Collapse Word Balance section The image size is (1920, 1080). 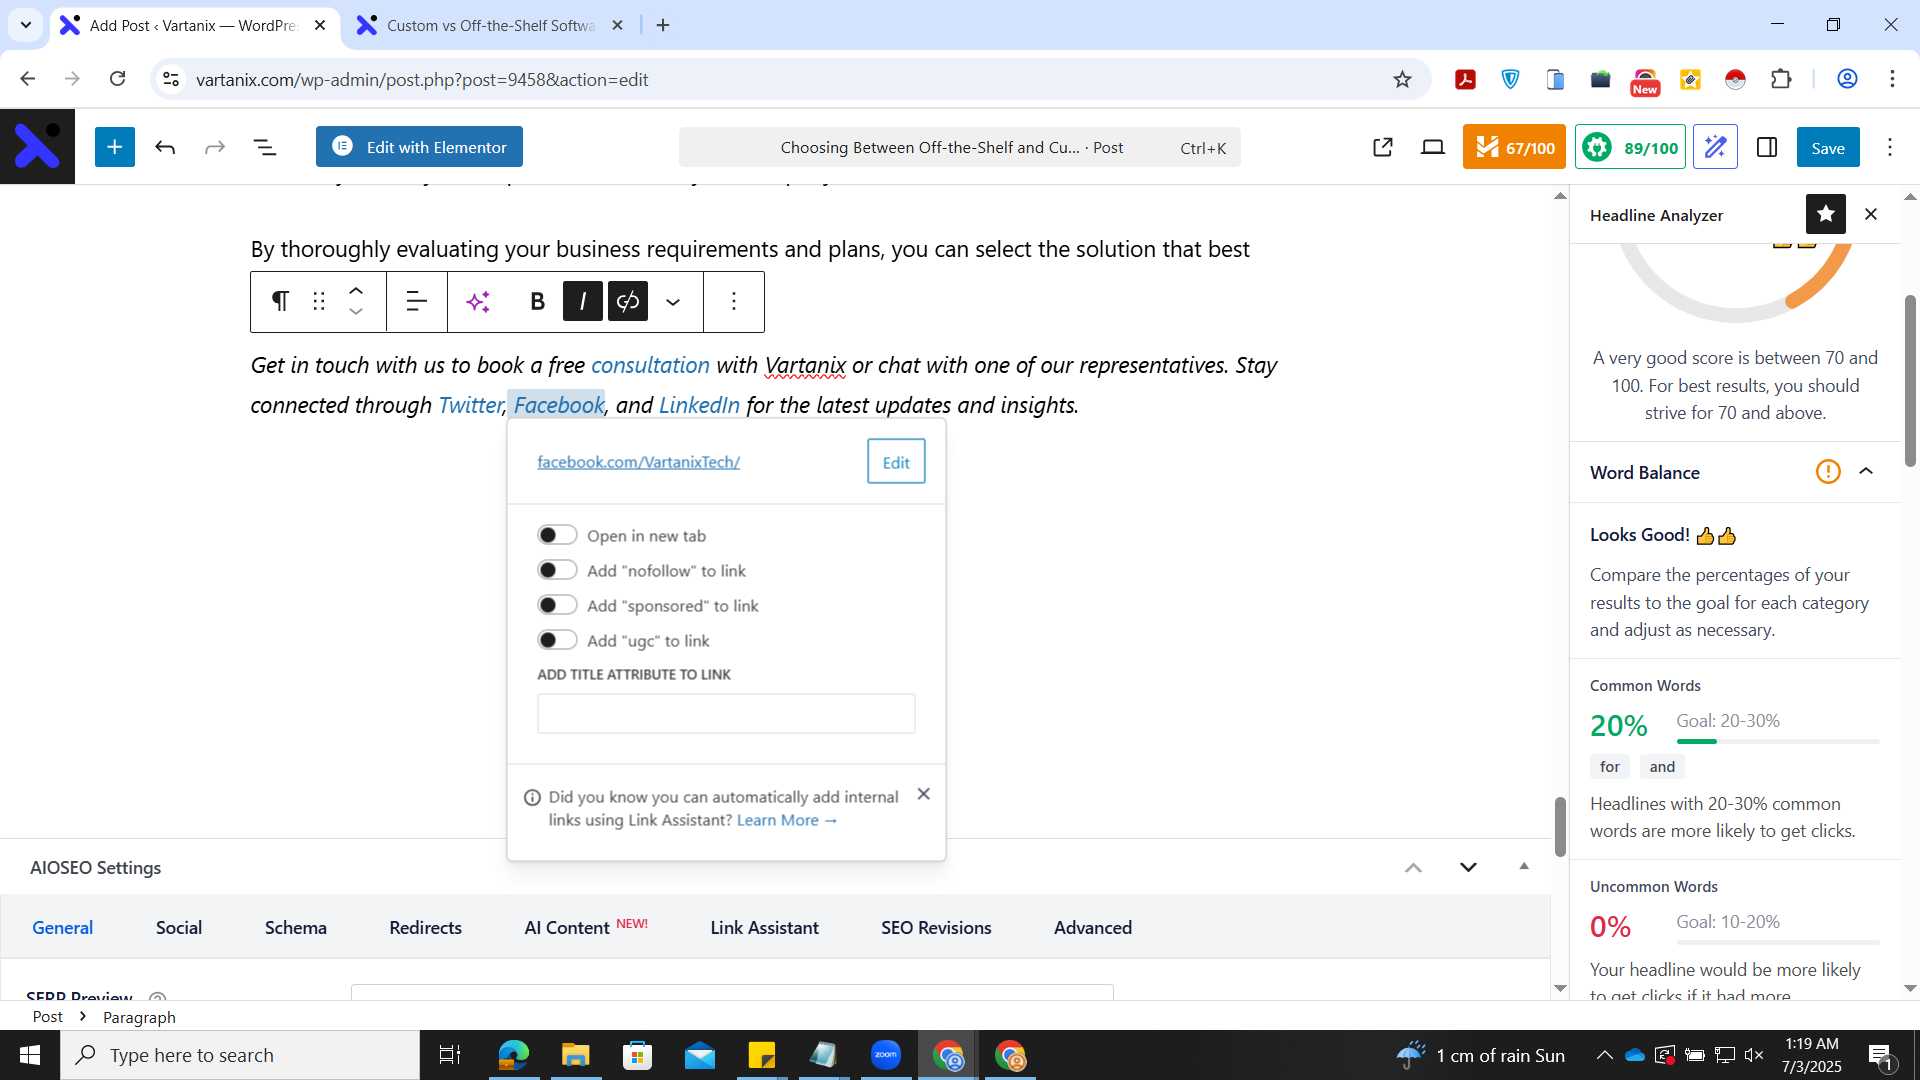point(1866,471)
